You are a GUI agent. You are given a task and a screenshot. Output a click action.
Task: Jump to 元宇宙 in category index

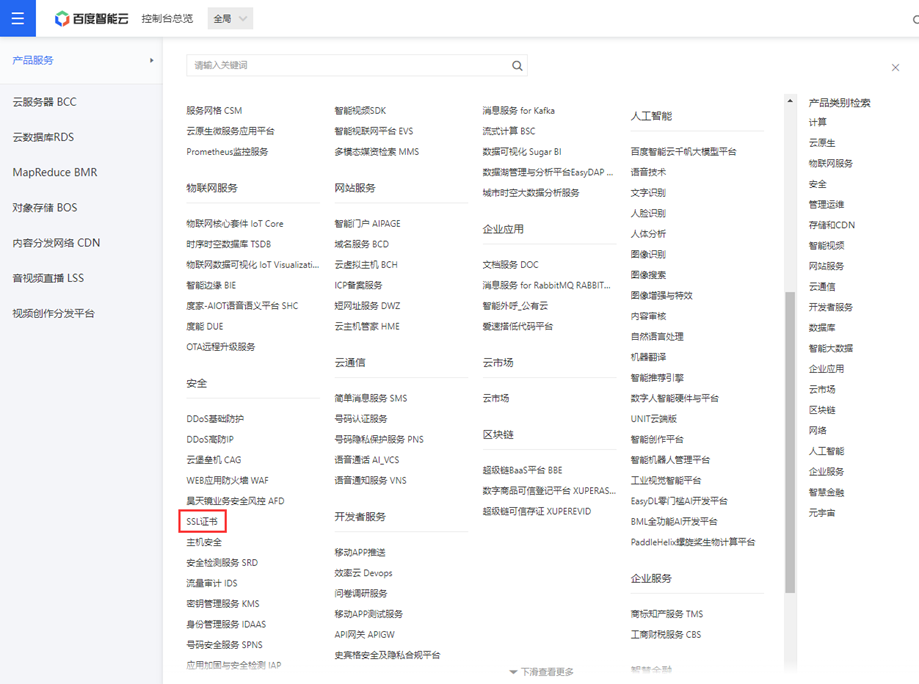pyautogui.click(x=822, y=513)
